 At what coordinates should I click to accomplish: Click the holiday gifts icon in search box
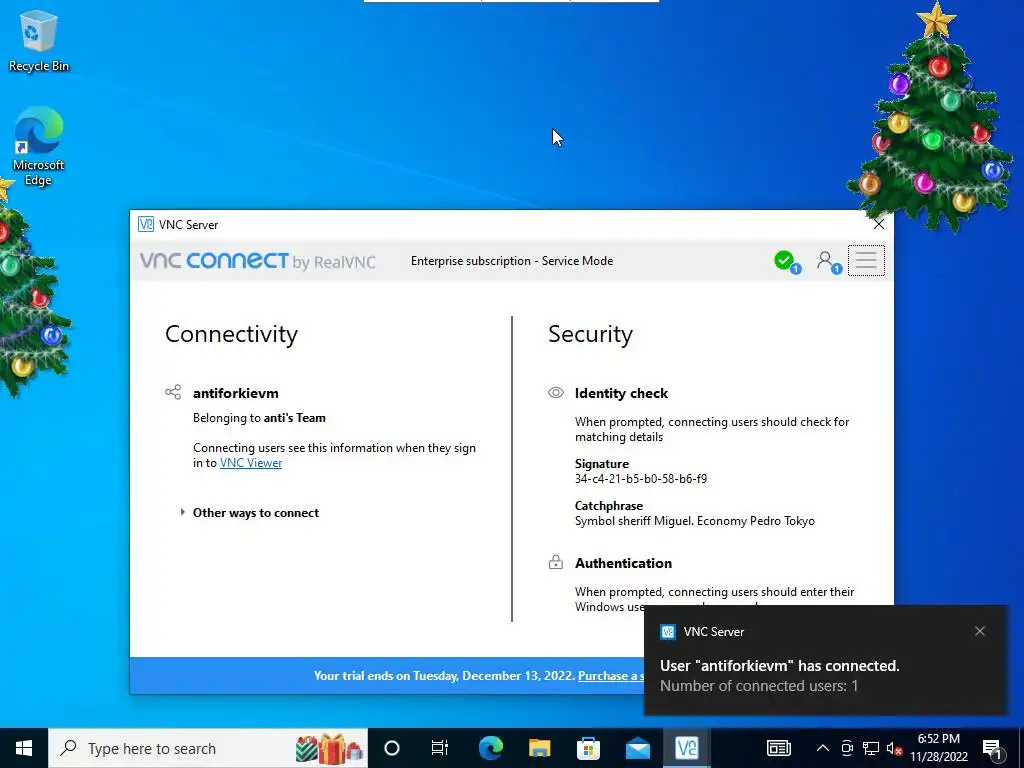[x=329, y=748]
